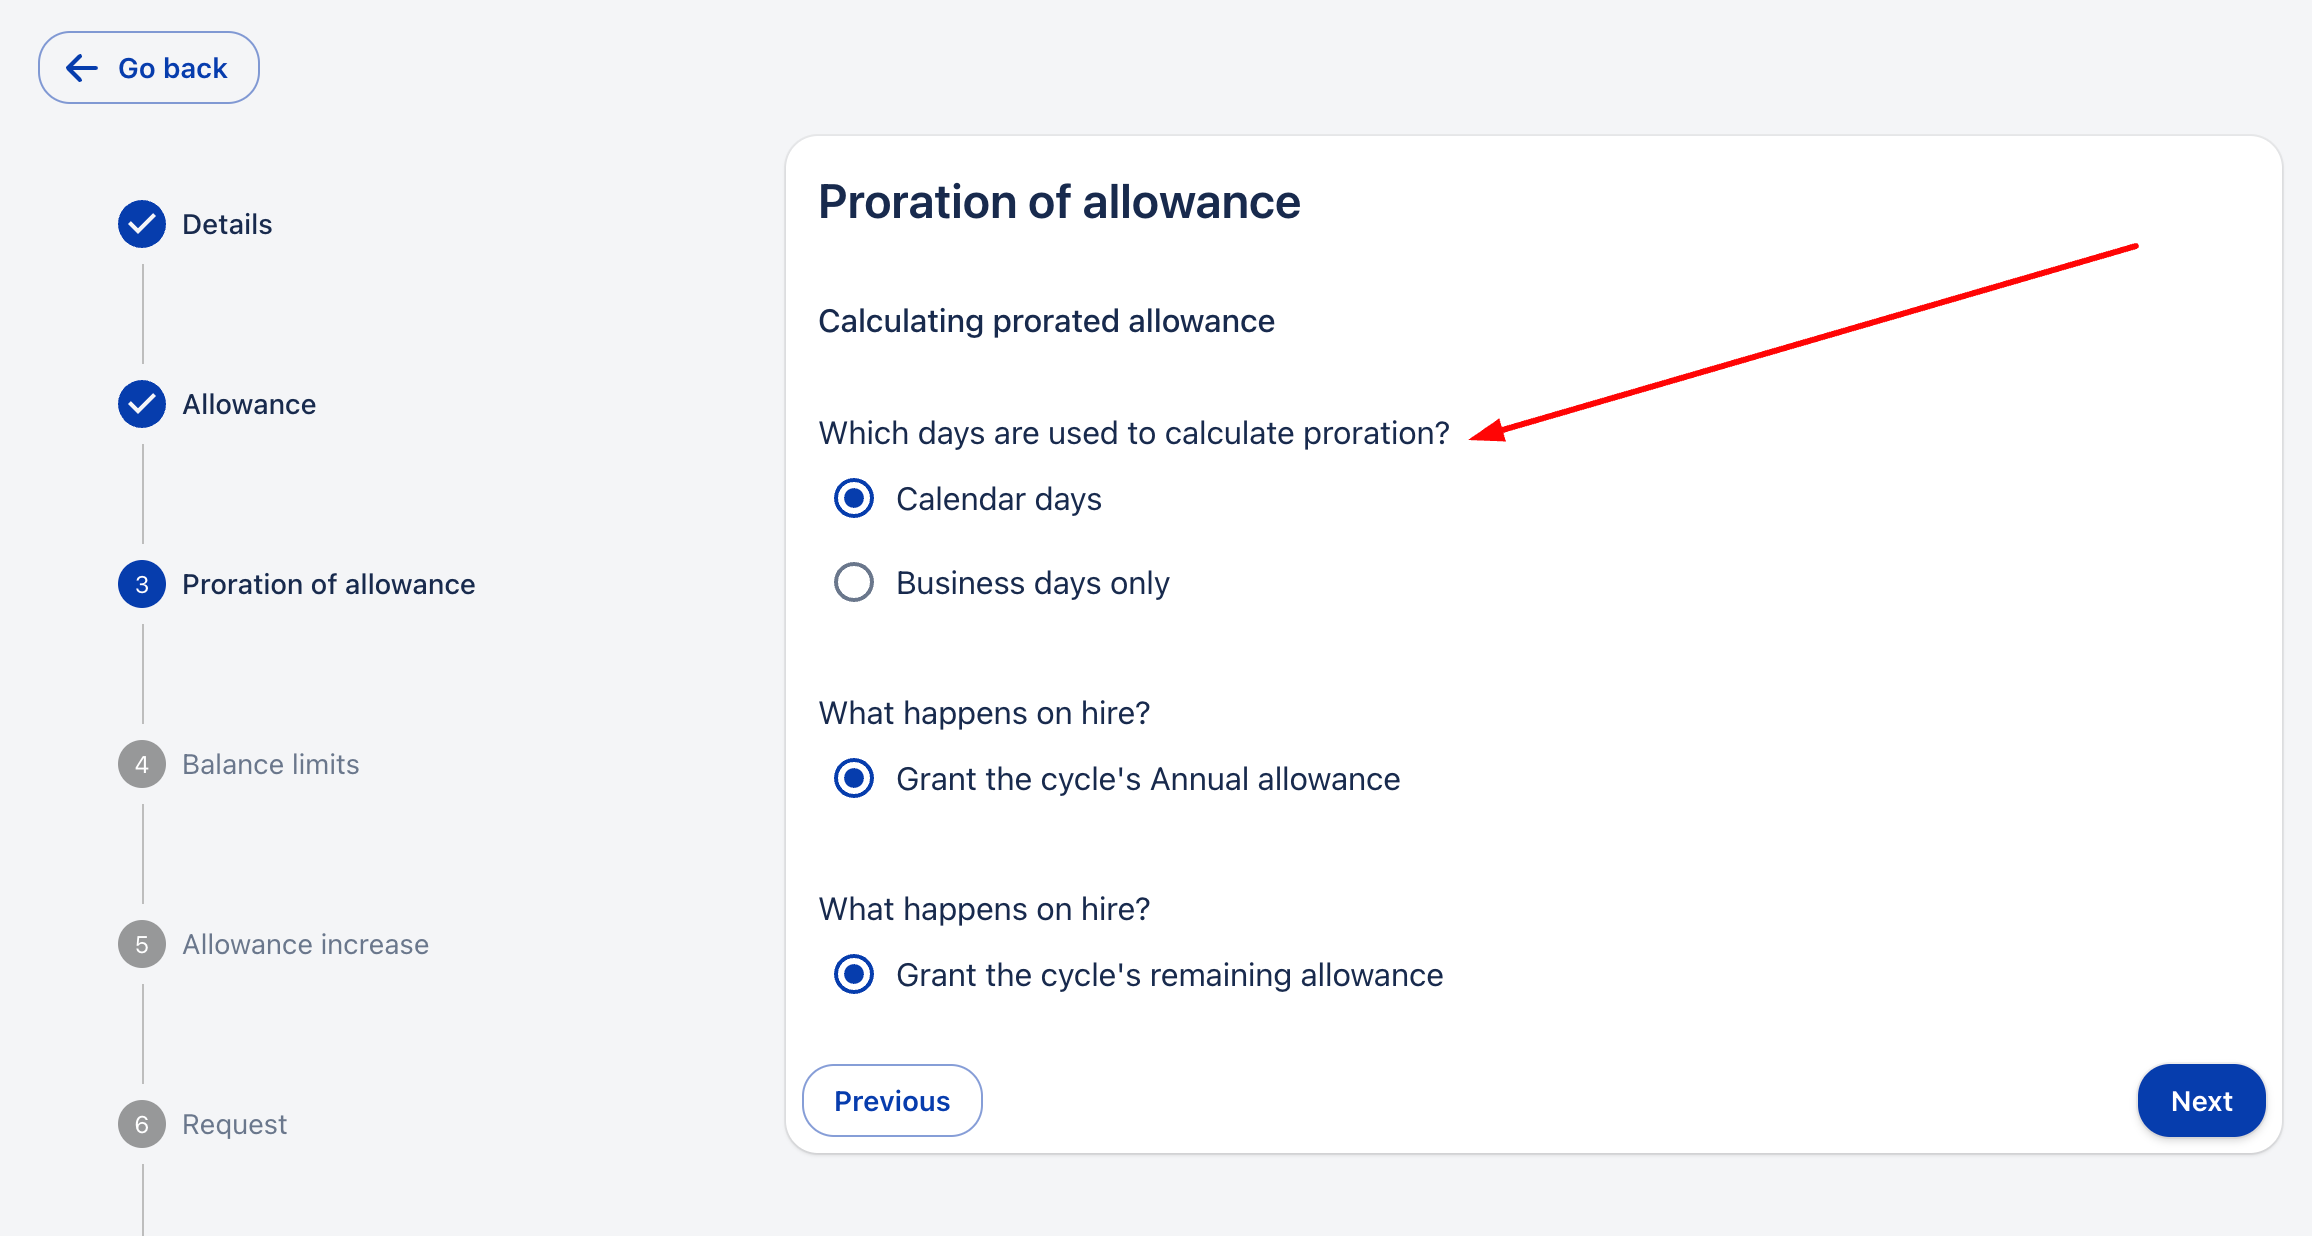Screen dimensions: 2312x1236
Task: Jump to the Balance limits step label
Action: pos(270,764)
